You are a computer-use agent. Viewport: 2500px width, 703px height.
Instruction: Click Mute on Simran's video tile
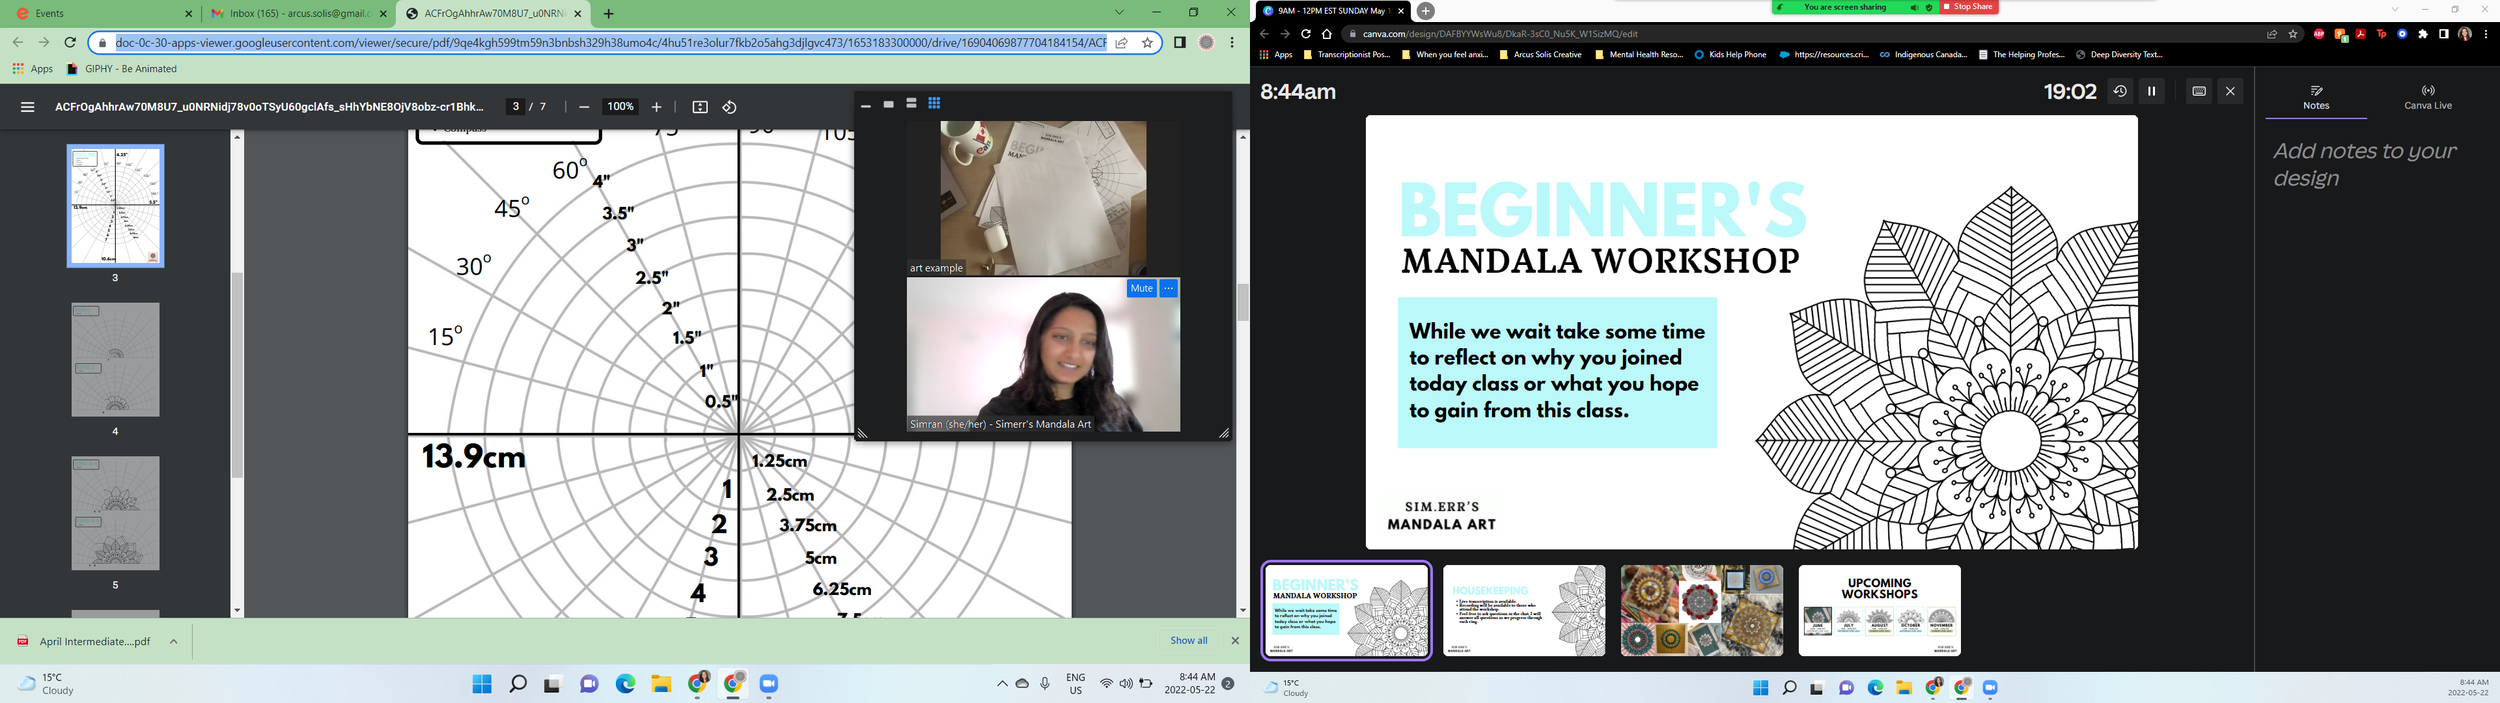(1141, 288)
